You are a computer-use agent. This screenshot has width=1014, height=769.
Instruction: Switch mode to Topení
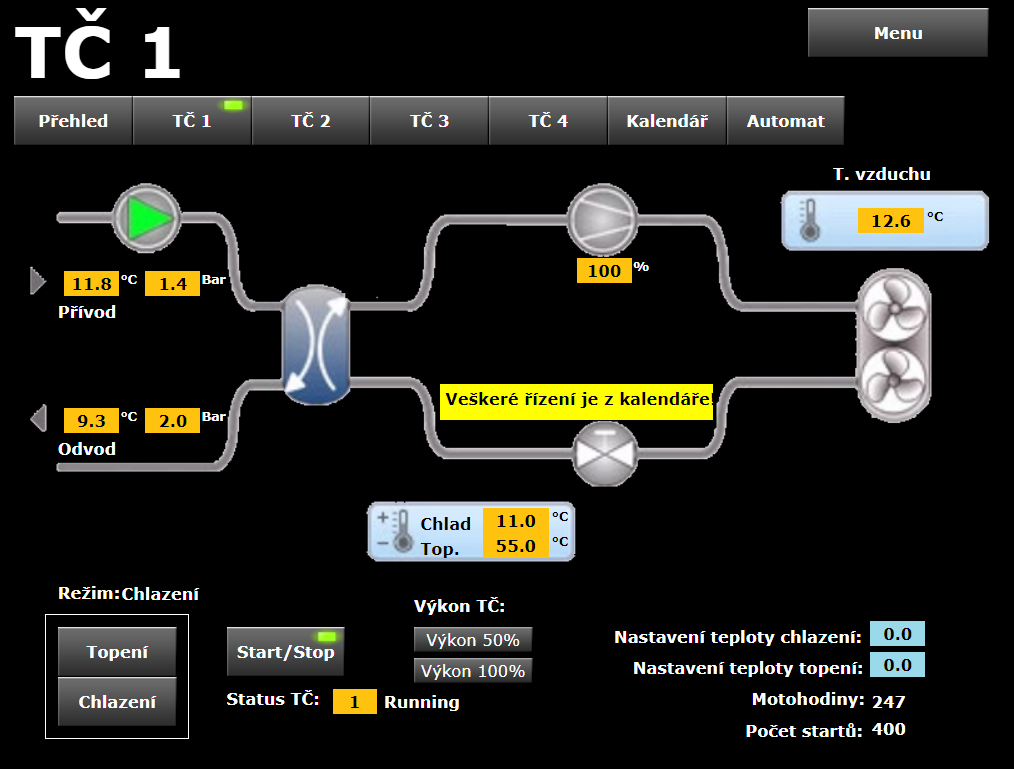[x=117, y=653]
